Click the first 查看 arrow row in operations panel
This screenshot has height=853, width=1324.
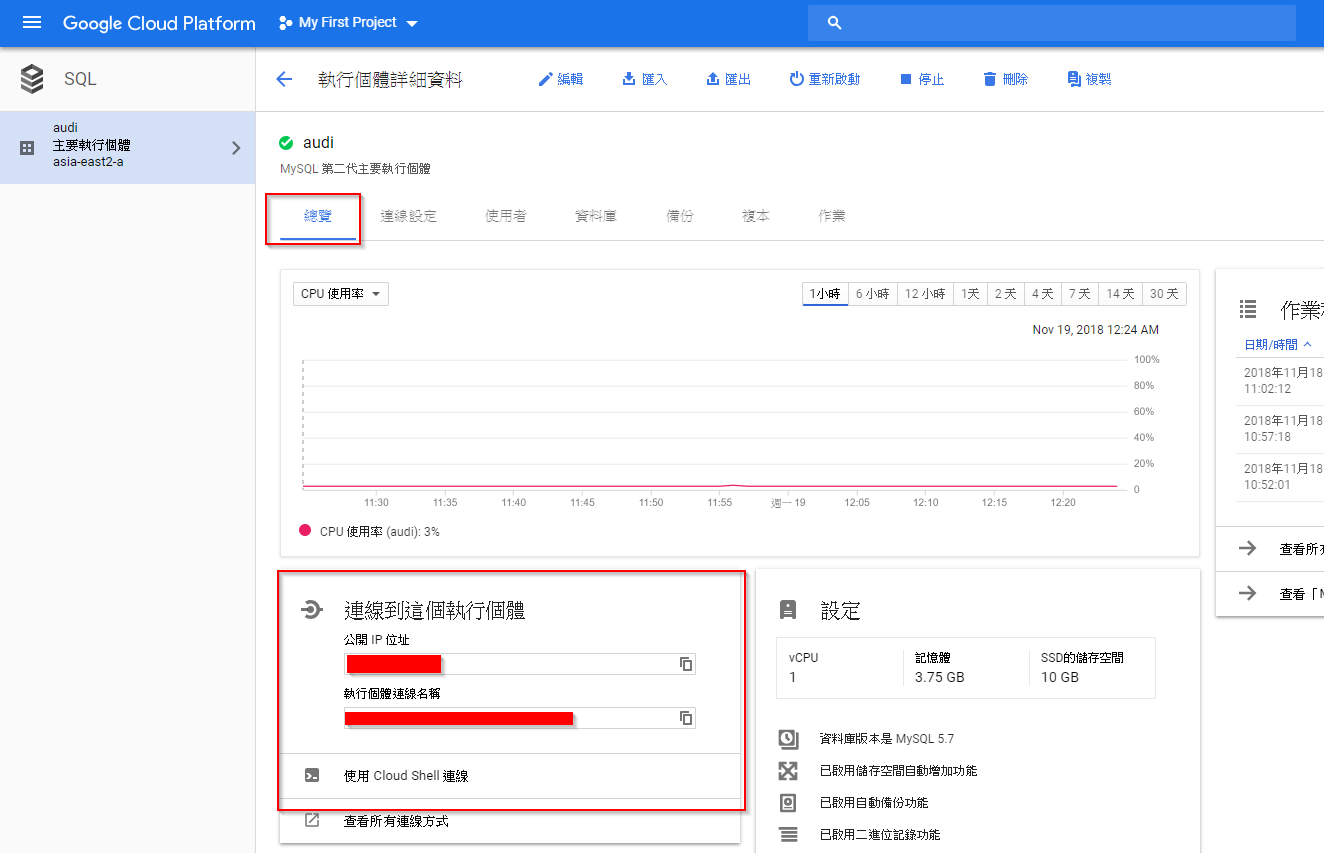click(x=1270, y=548)
